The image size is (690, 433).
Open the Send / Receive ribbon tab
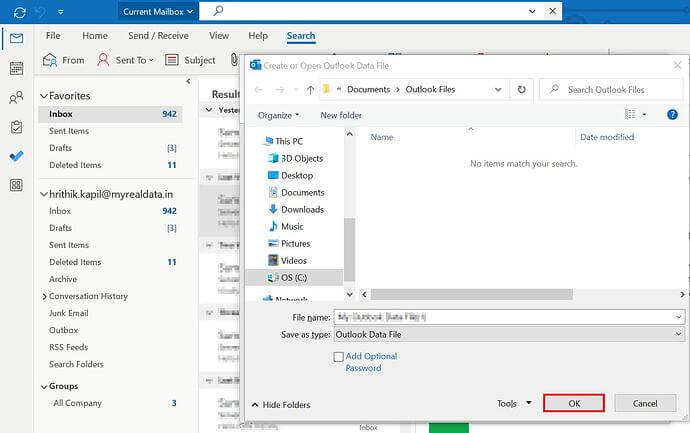160,36
